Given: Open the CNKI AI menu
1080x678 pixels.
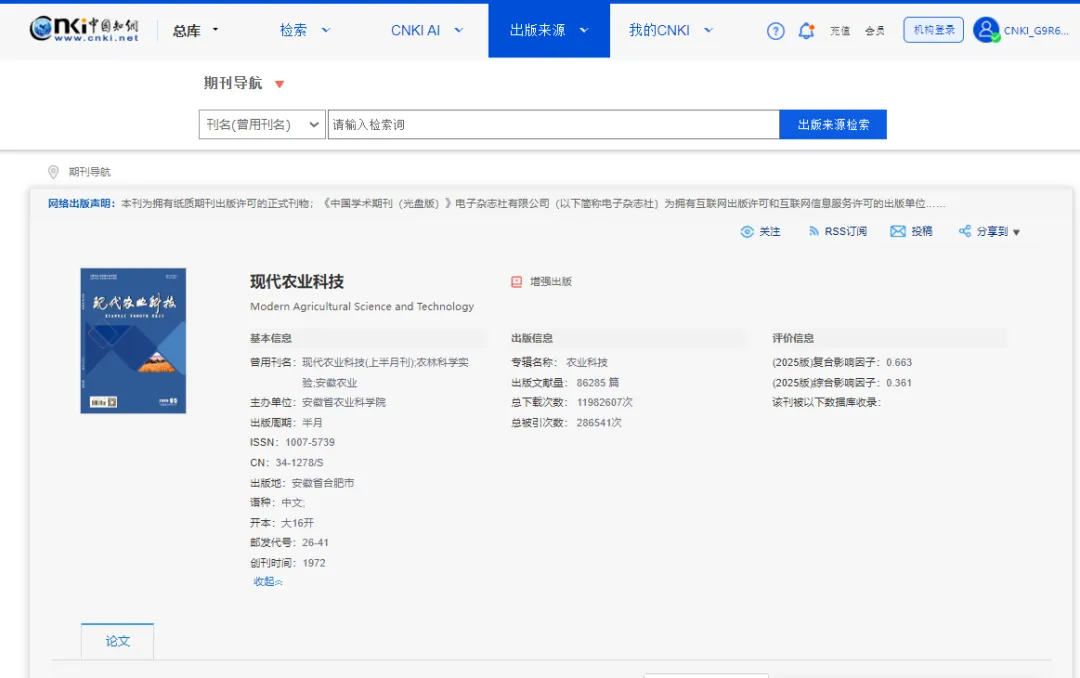Looking at the screenshot, I should coord(415,30).
